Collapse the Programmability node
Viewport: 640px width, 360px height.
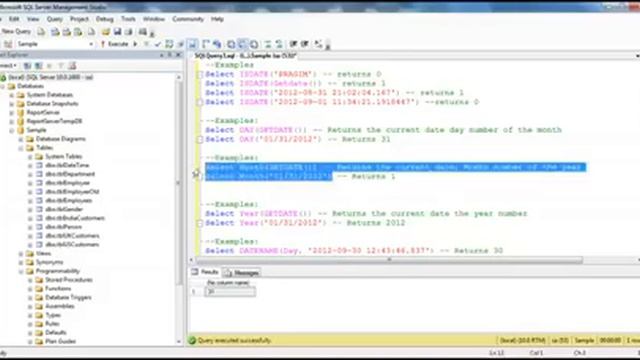pos(21,271)
